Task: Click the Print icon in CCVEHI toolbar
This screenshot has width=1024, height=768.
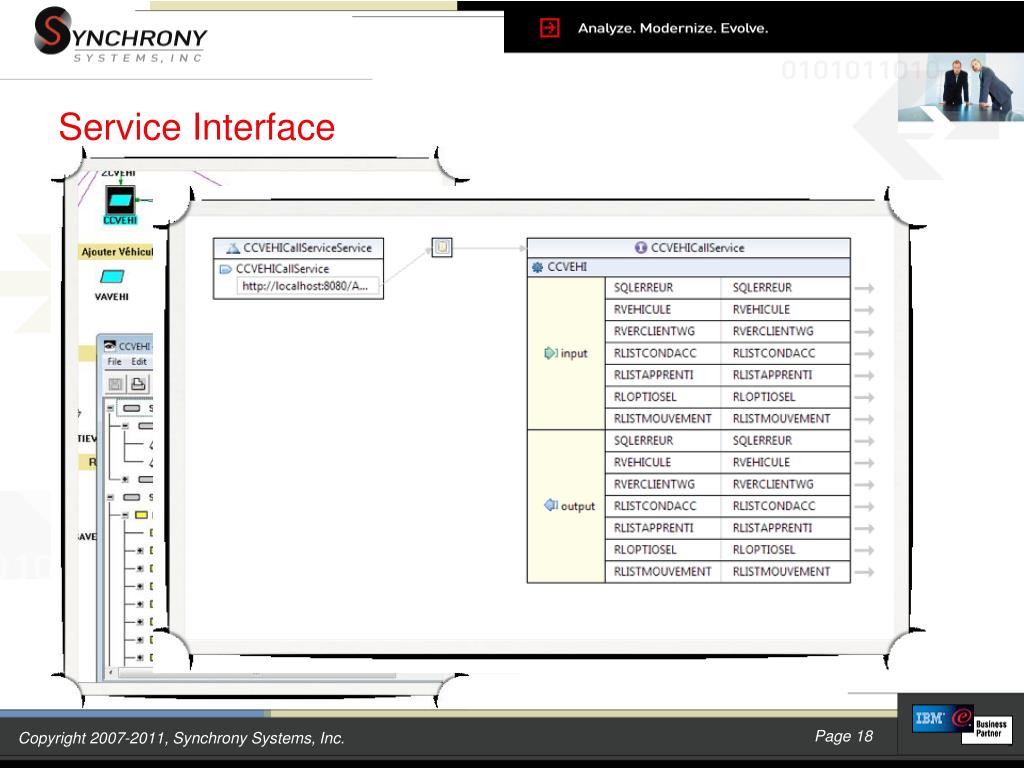Action: [x=138, y=384]
